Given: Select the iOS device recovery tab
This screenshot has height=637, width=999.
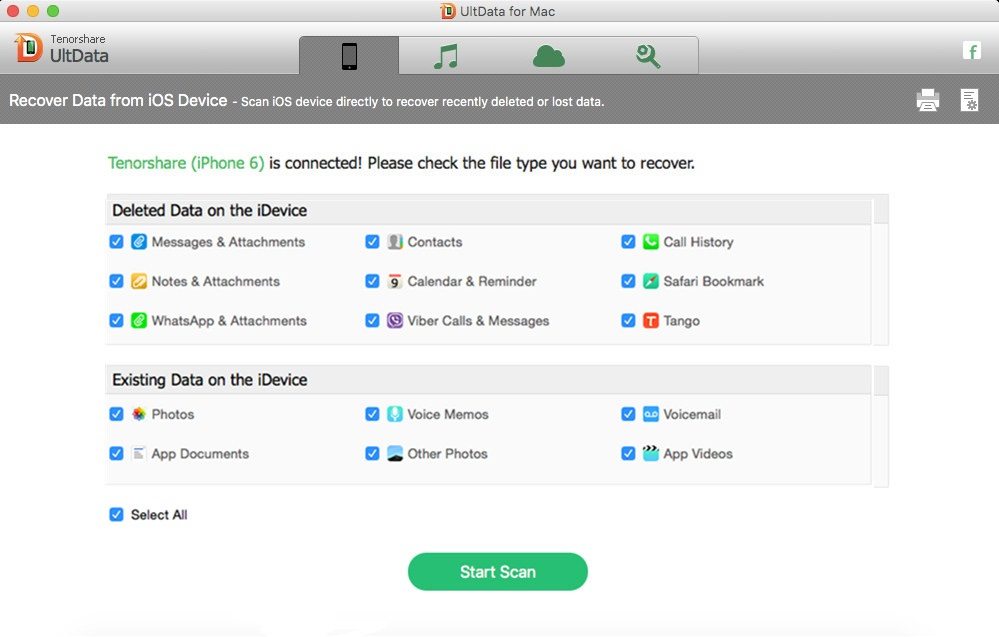Looking at the screenshot, I should [349, 56].
